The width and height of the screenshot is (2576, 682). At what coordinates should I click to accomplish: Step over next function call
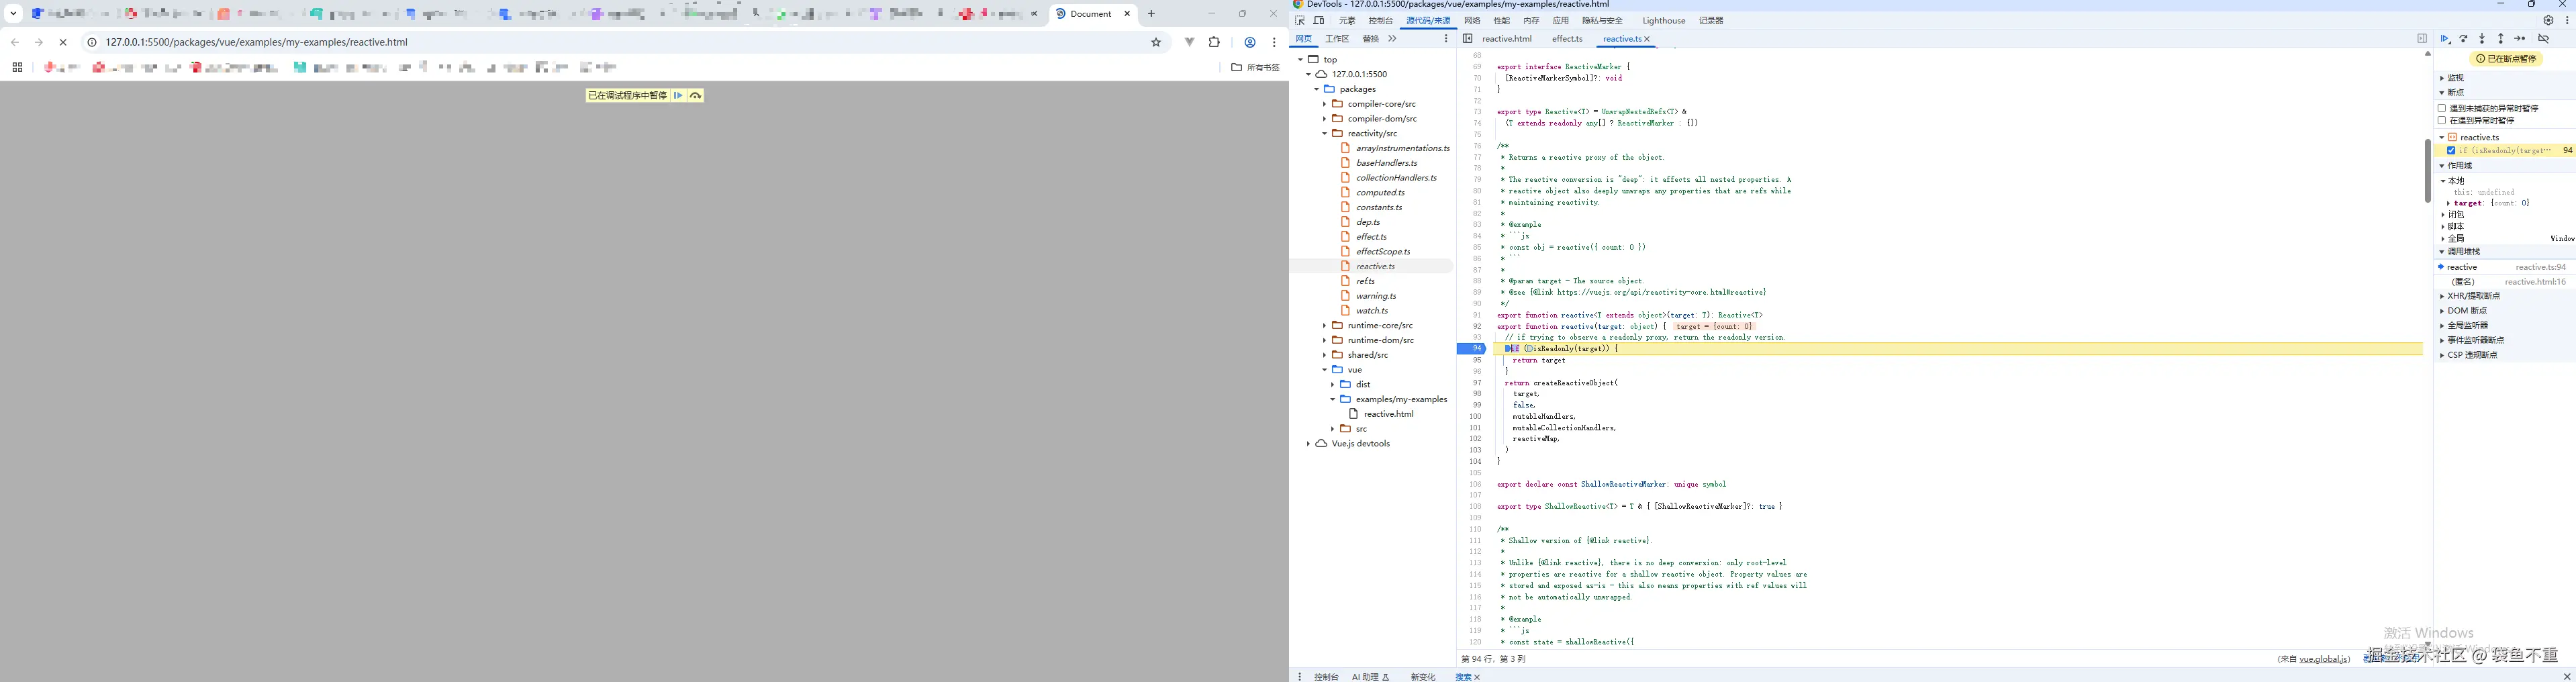coord(2463,39)
